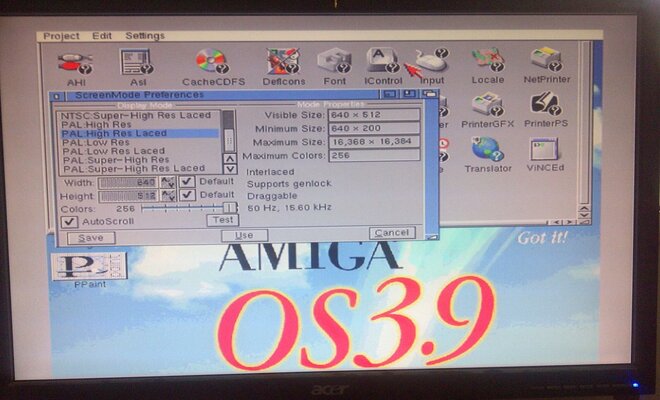The height and width of the screenshot is (400, 660).
Task: Click the Test button
Action: (x=223, y=220)
